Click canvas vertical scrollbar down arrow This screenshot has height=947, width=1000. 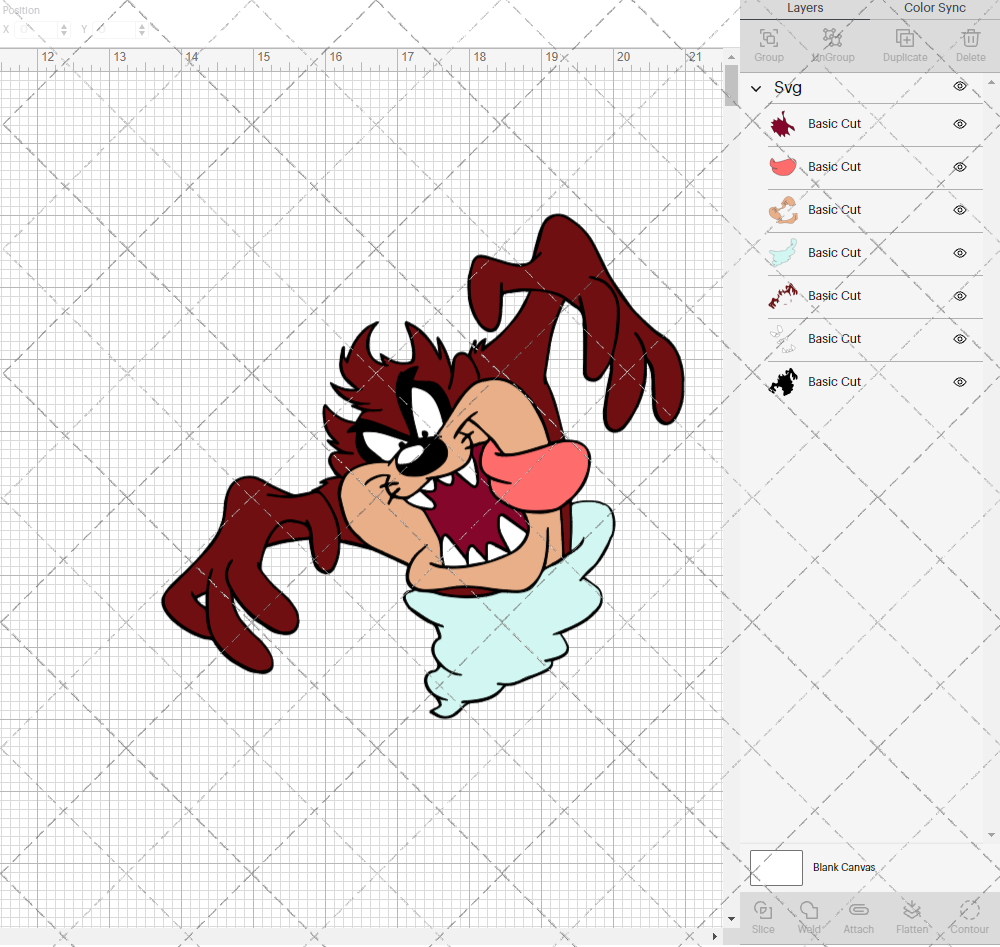pos(732,919)
